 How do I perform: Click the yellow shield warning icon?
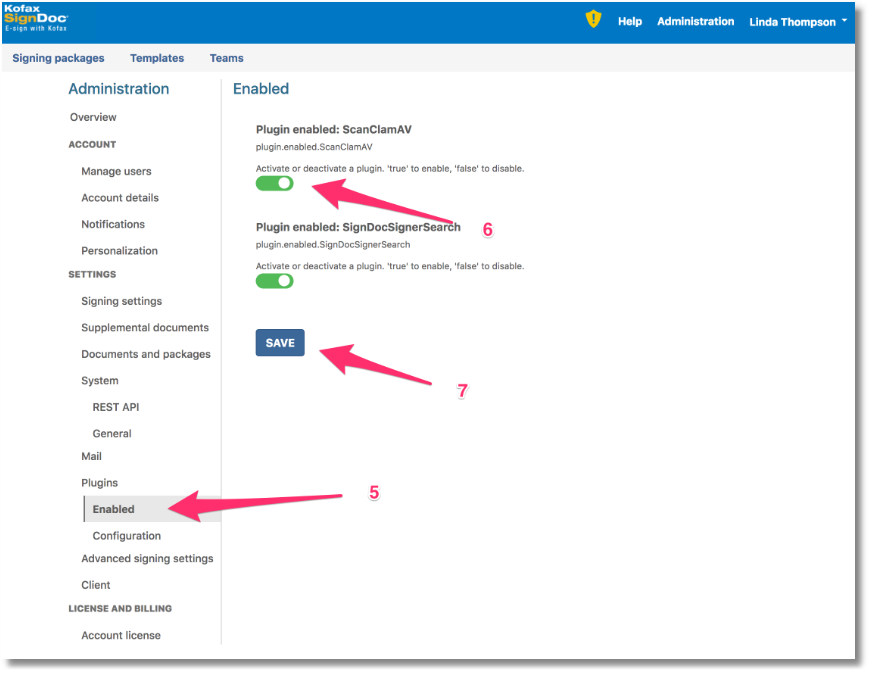tap(593, 20)
